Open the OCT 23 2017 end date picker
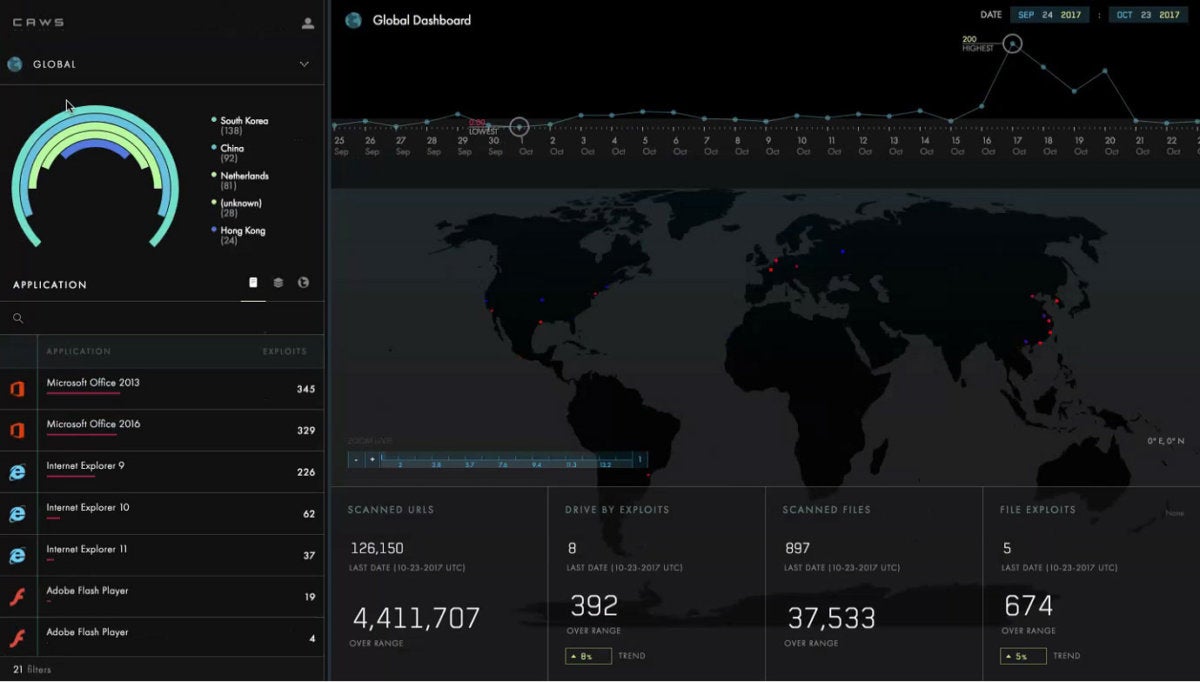The width and height of the screenshot is (1200, 682). (x=1149, y=15)
